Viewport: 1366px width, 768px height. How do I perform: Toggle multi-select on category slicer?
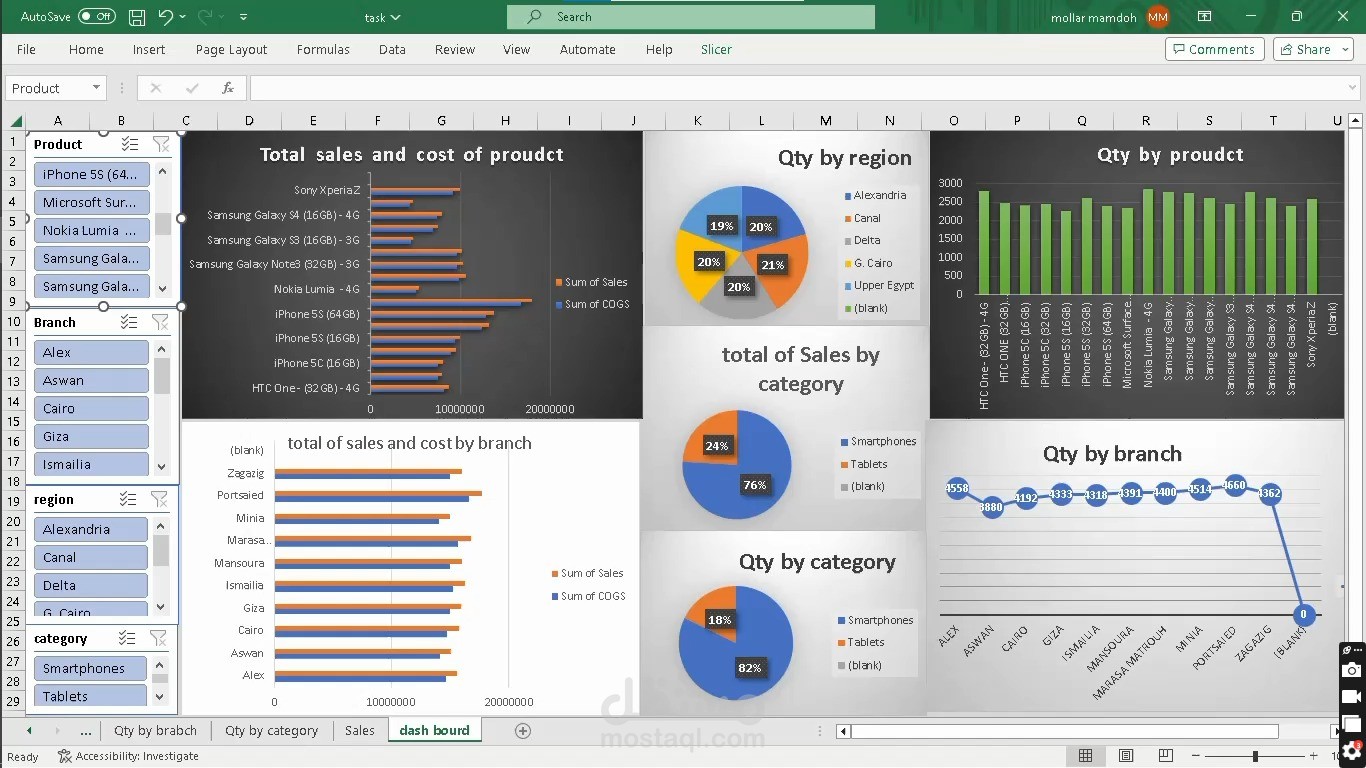pos(127,638)
